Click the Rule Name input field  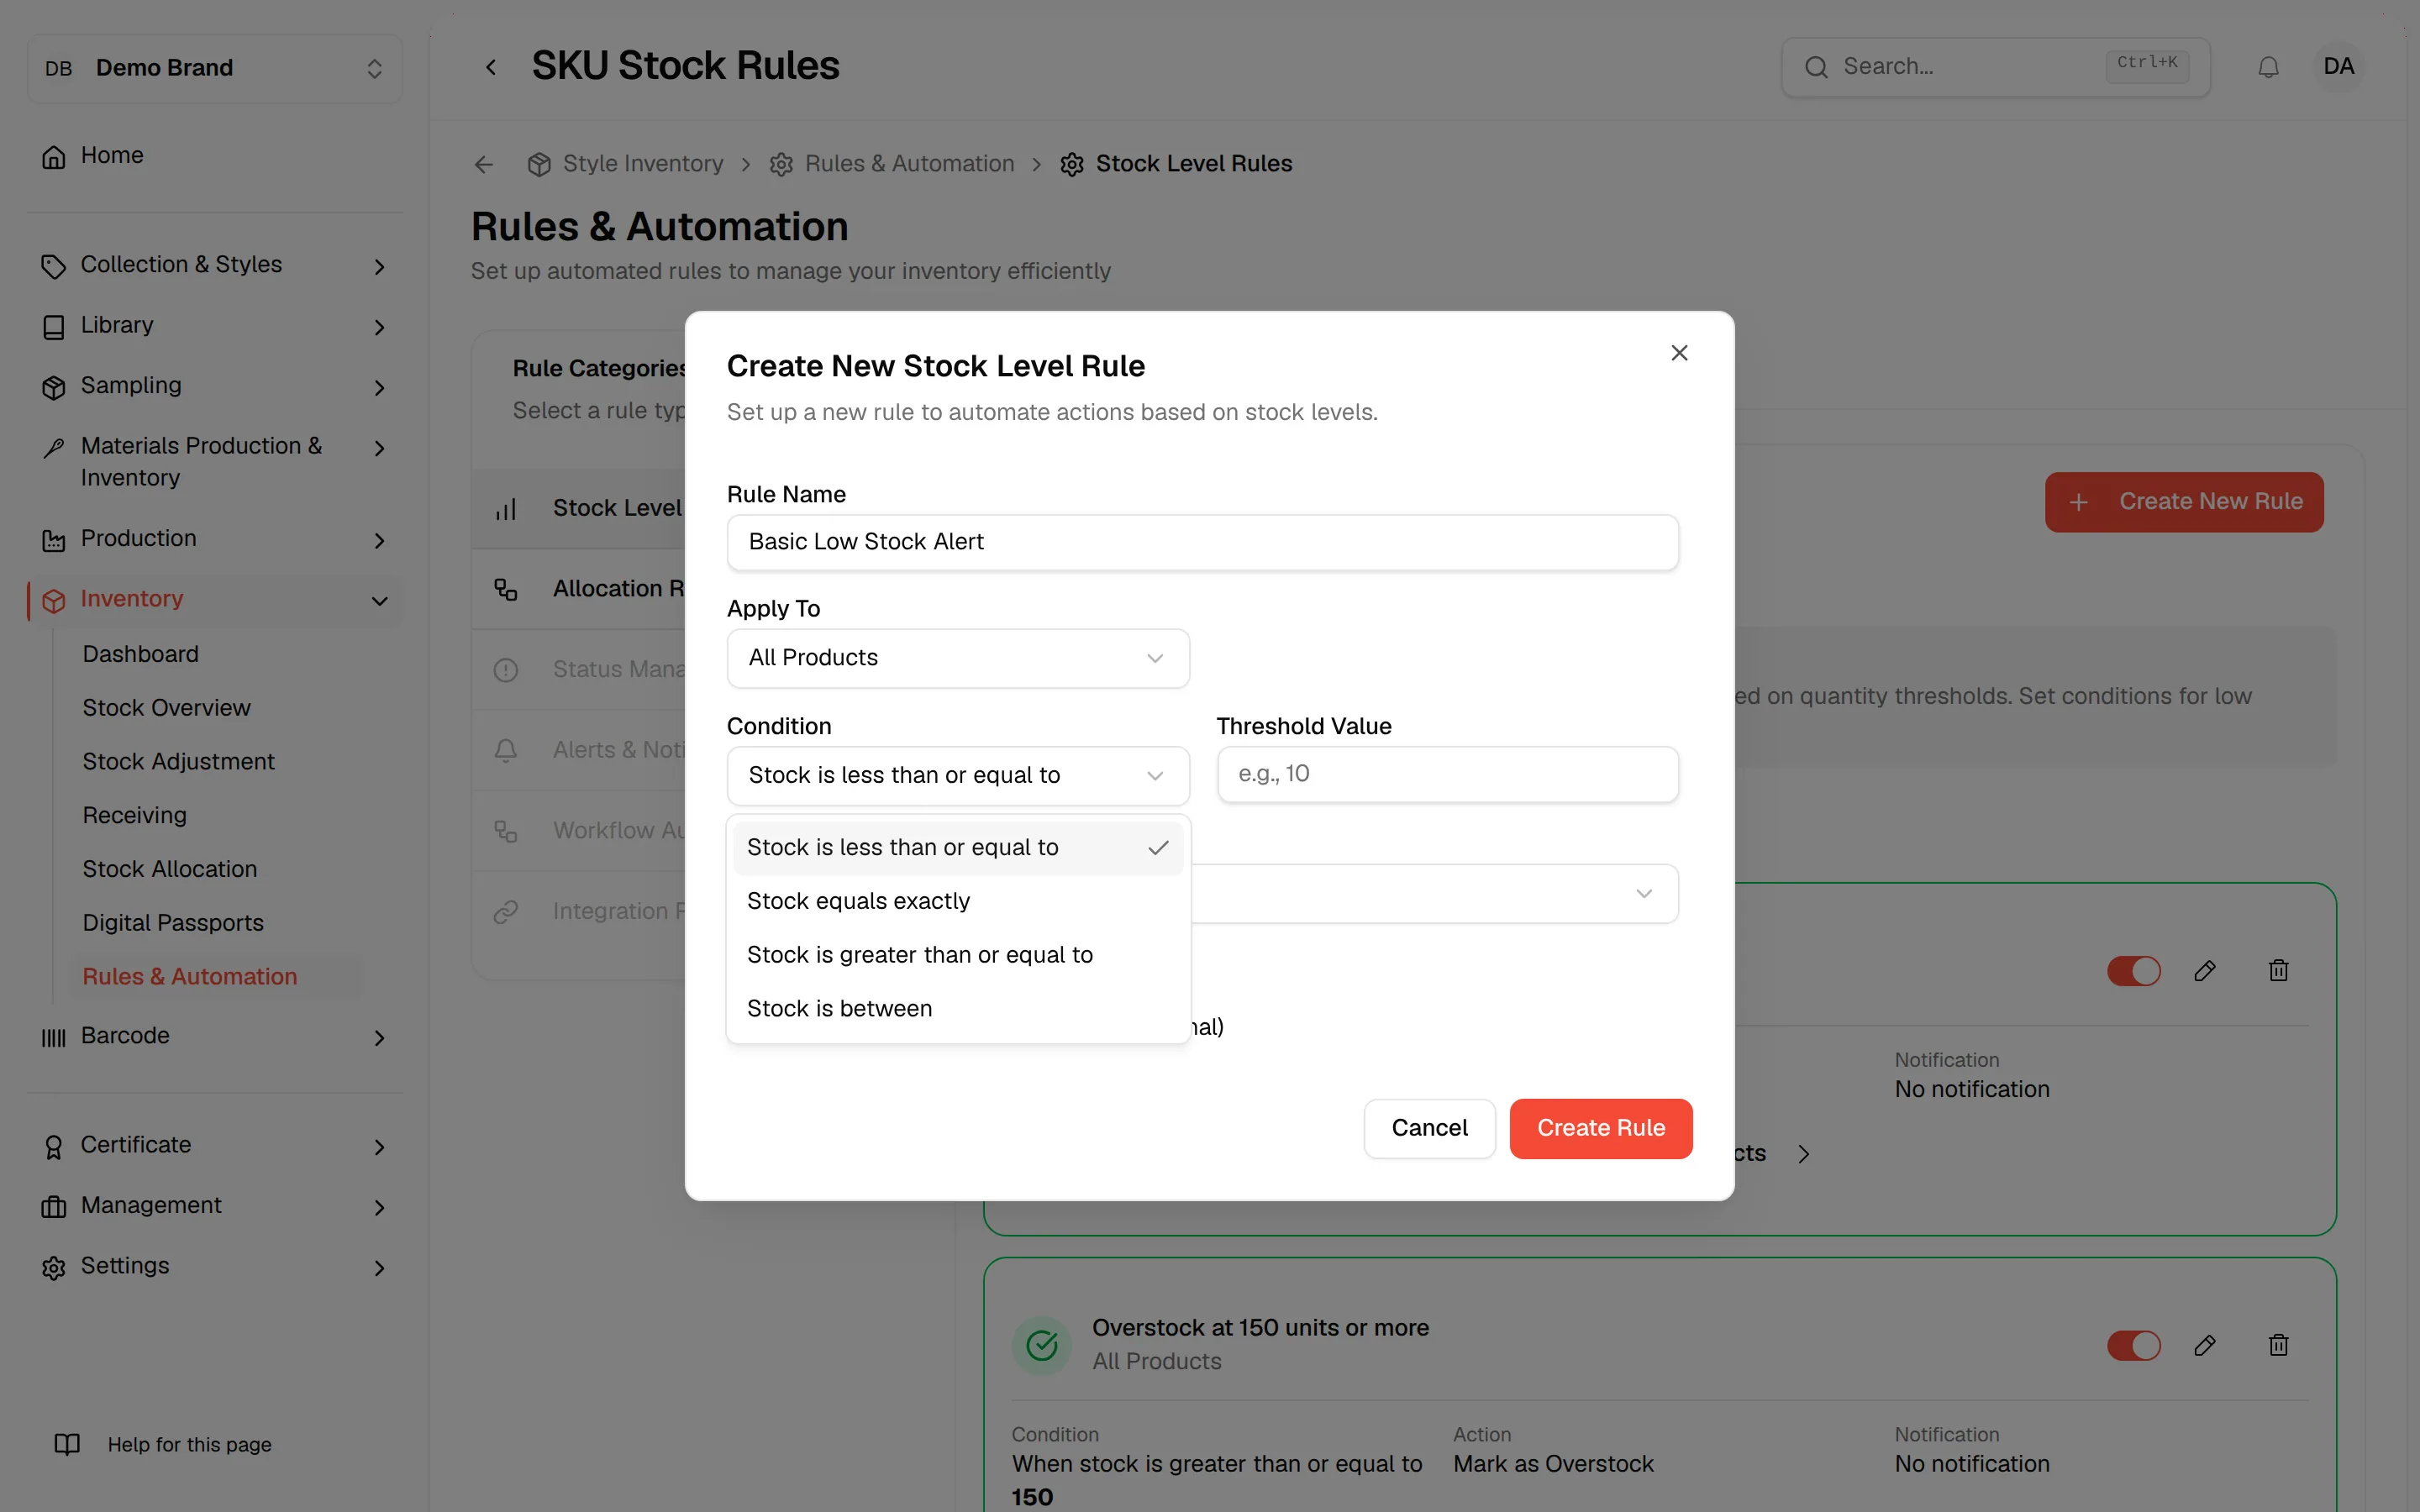click(x=1202, y=543)
